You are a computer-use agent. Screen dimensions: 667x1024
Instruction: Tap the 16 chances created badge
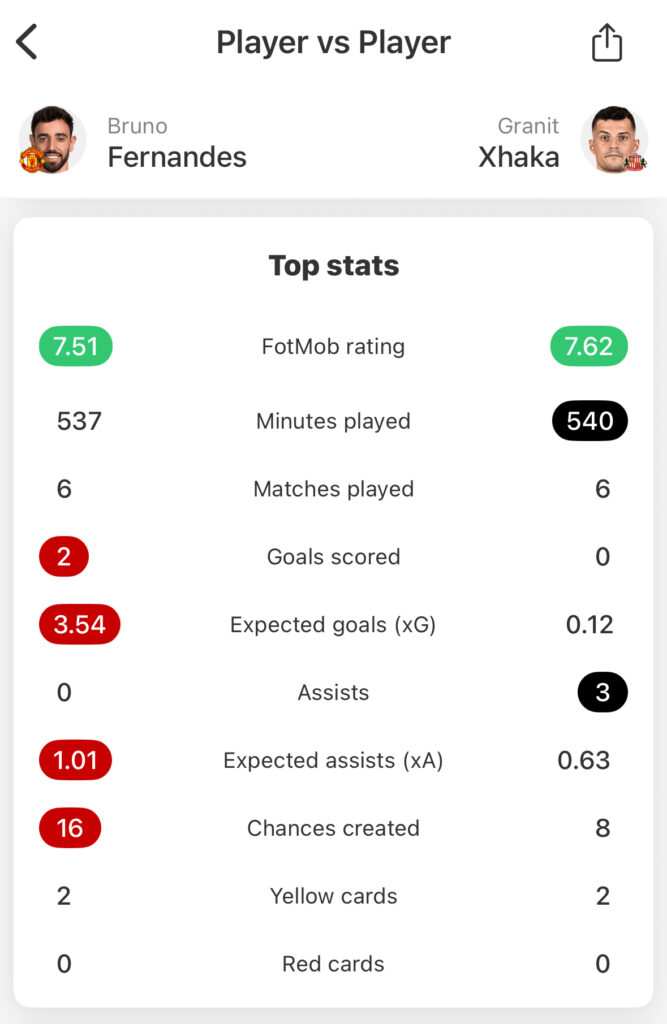pos(69,829)
